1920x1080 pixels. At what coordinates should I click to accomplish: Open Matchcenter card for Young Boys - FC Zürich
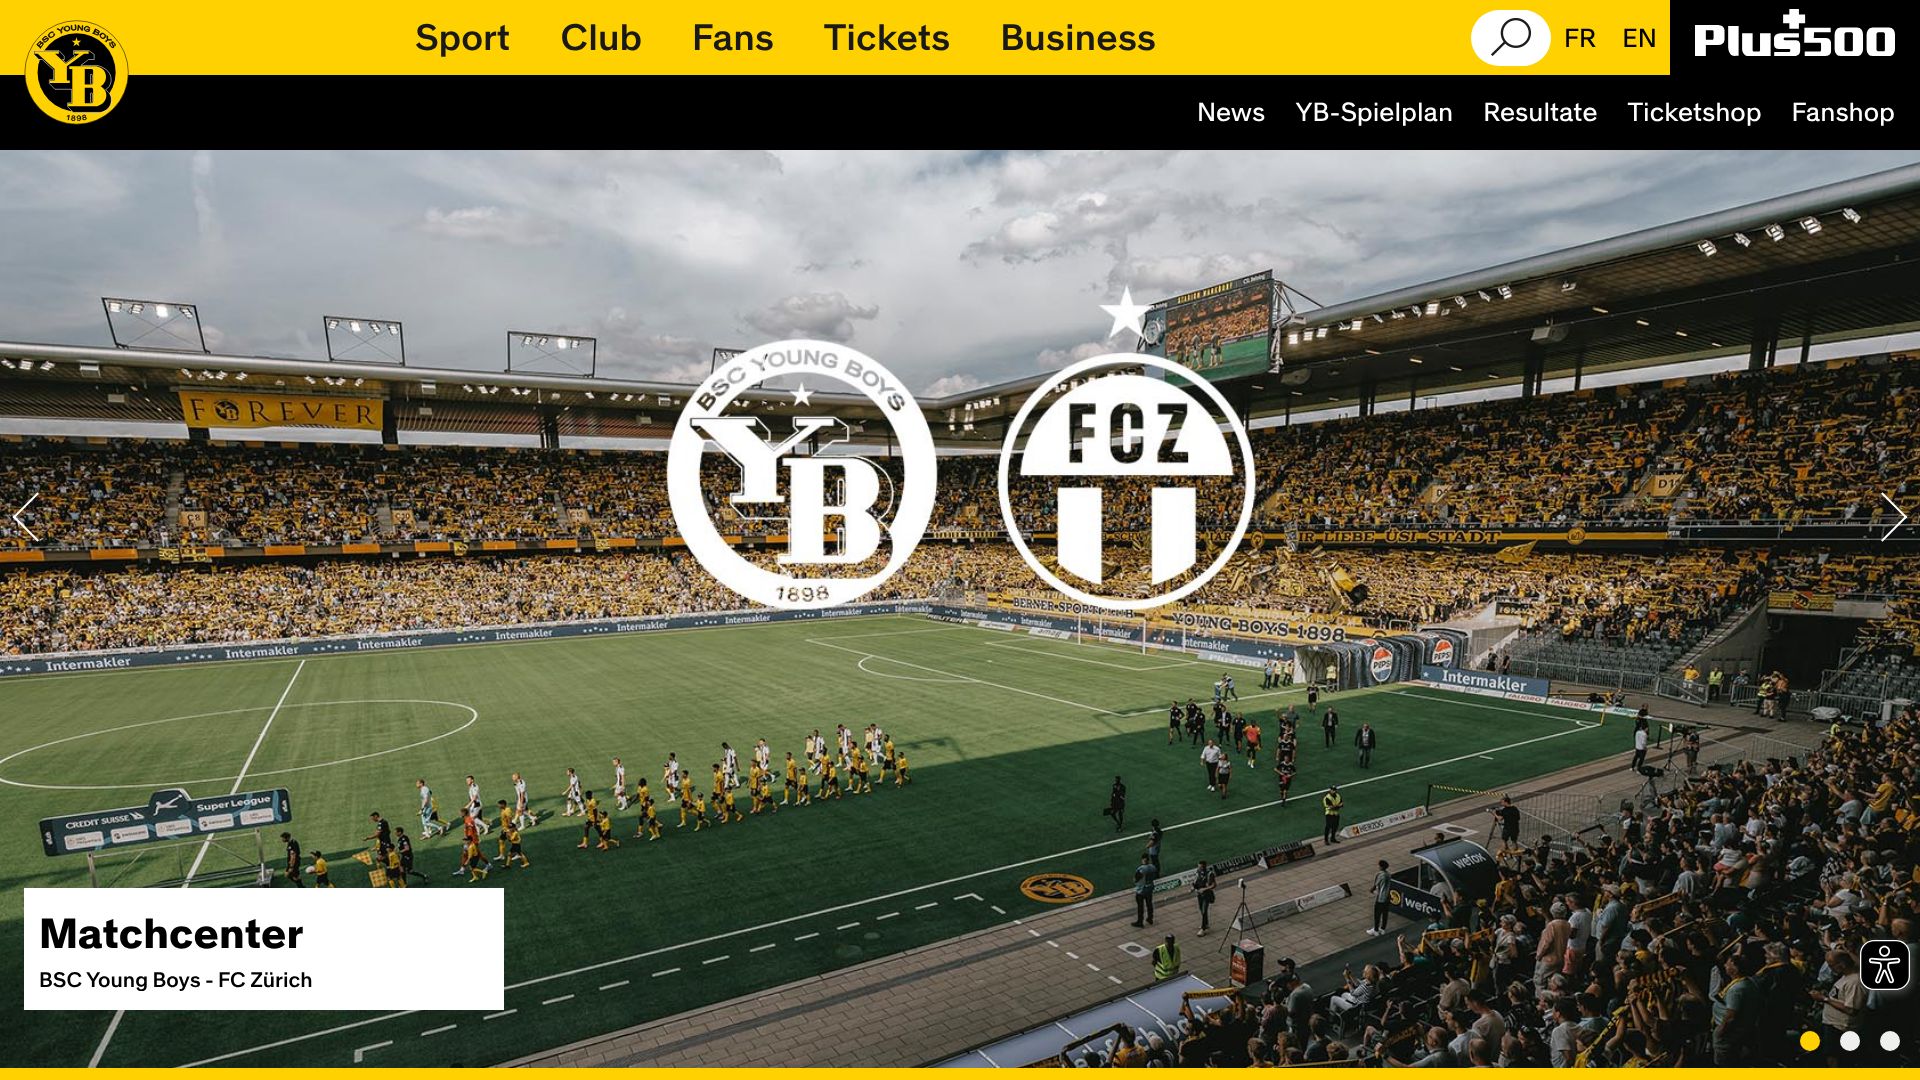(264, 949)
